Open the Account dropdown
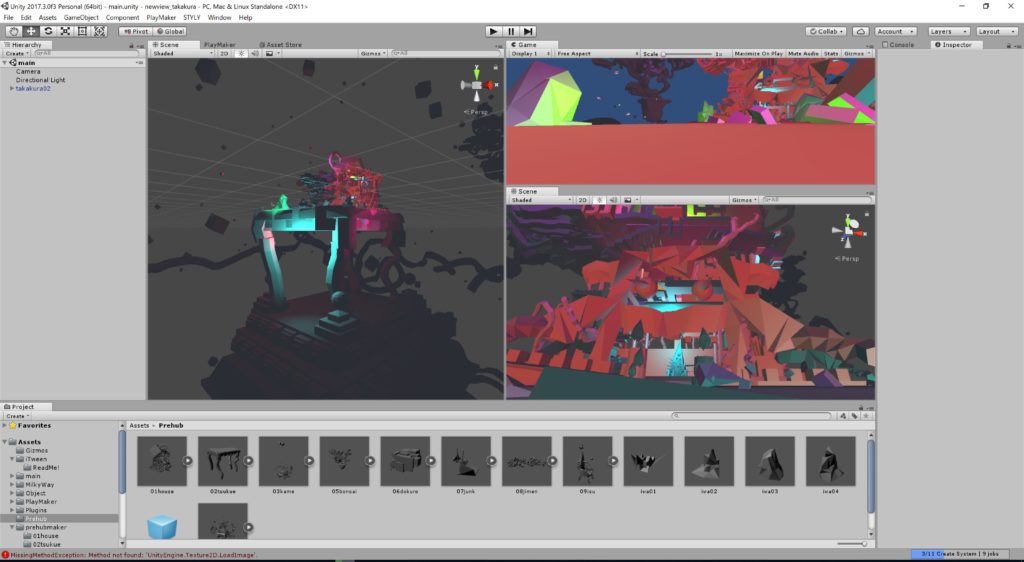The height and width of the screenshot is (562, 1024). 895,31
